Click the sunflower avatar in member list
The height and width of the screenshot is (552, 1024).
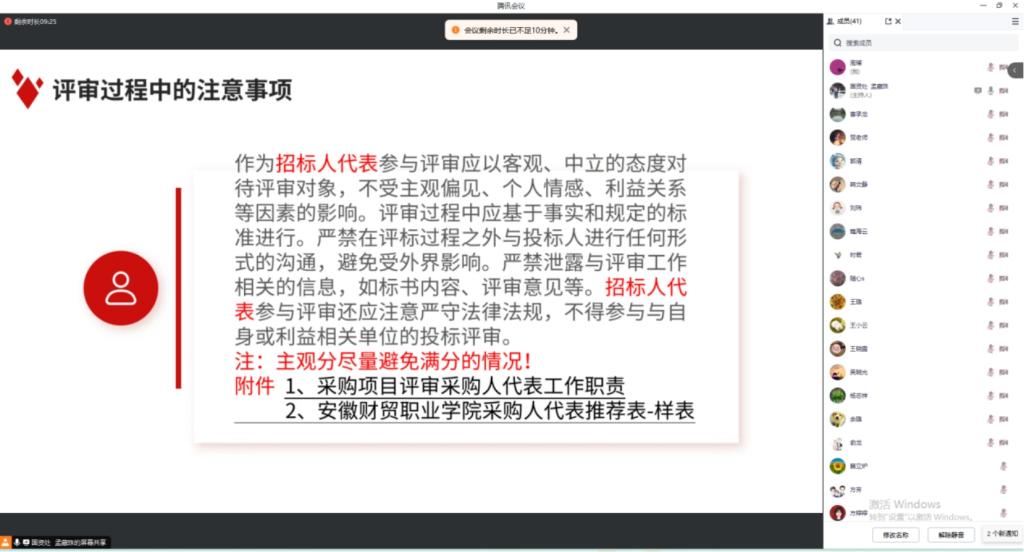(837, 466)
